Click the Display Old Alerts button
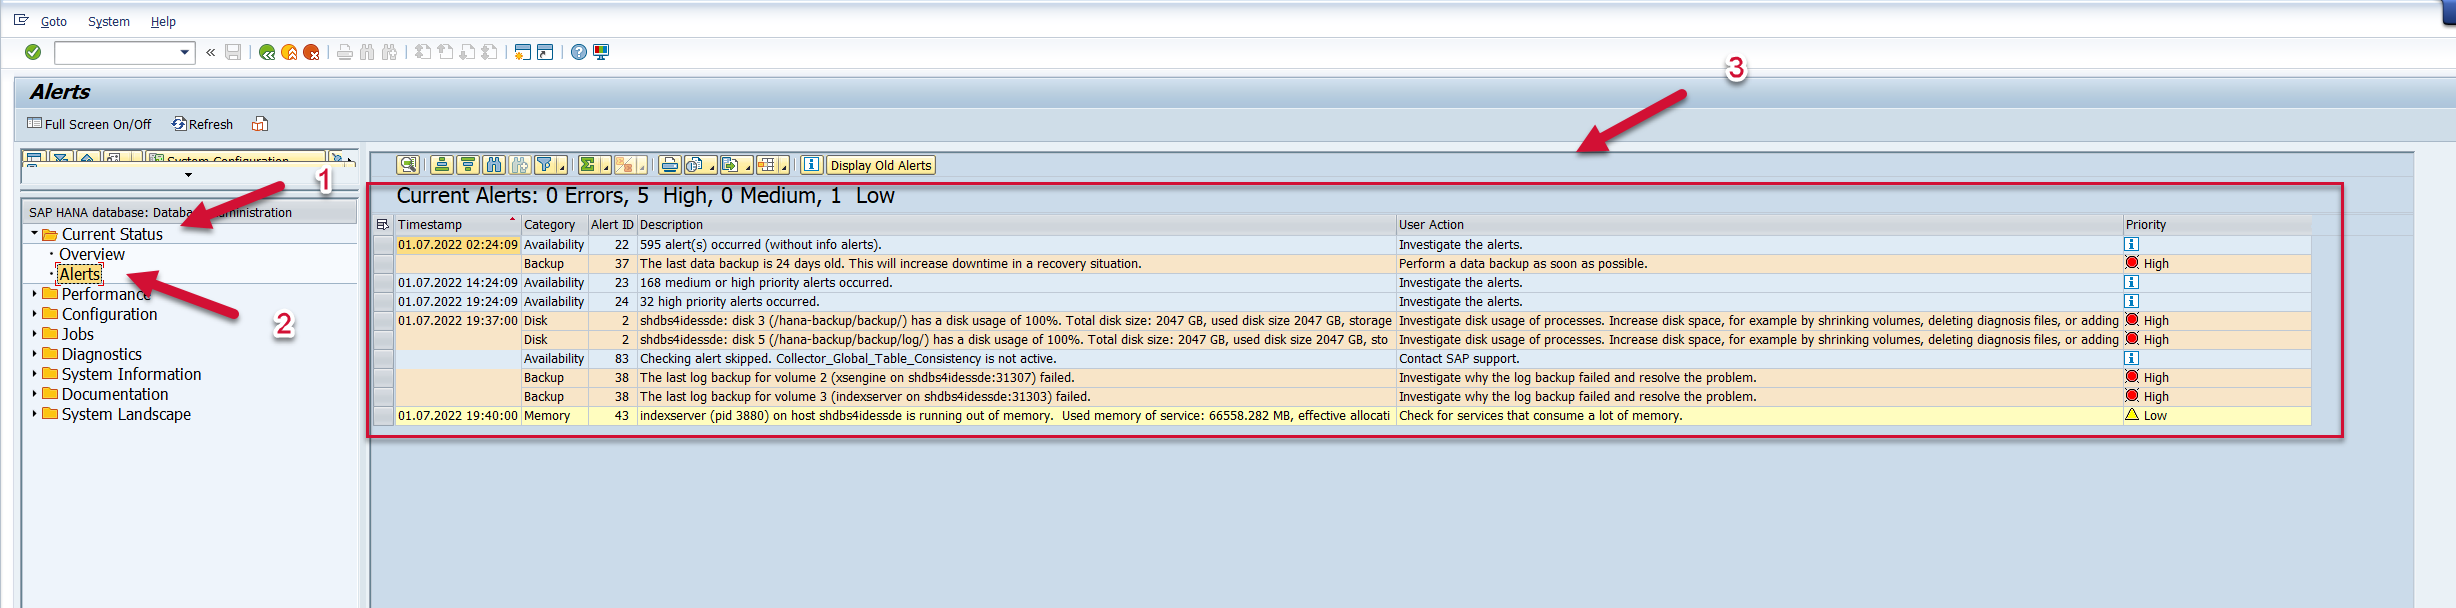The image size is (2456, 608). (880, 165)
